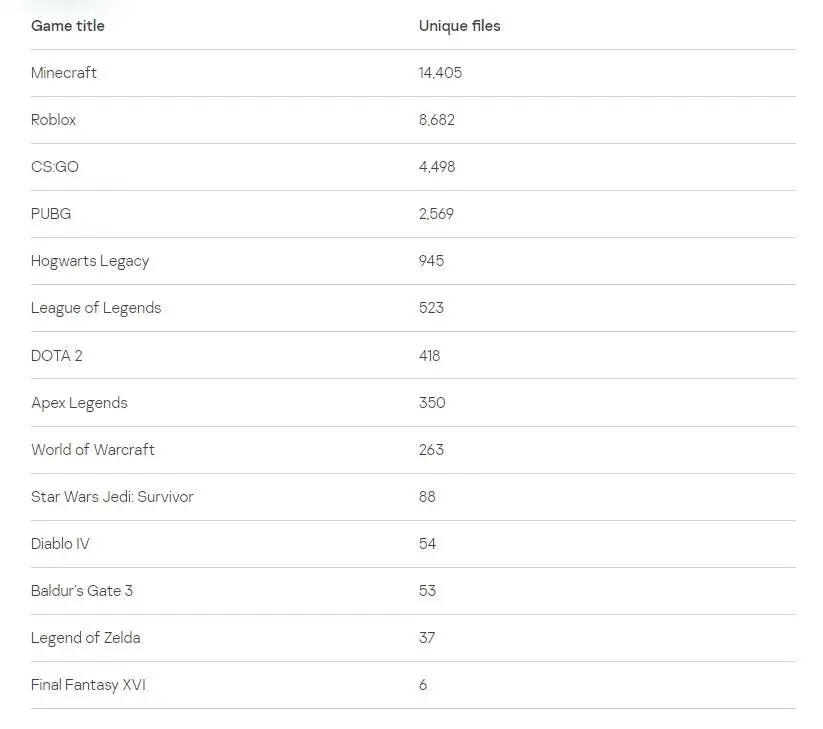823x729 pixels.
Task: Click the 14,405 unique files value
Action: [x=440, y=73]
